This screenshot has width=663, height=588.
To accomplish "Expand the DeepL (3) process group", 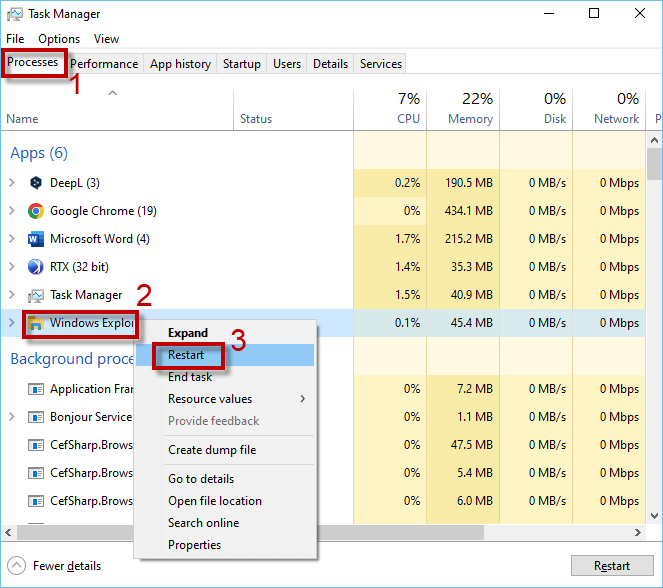I will tap(12, 183).
